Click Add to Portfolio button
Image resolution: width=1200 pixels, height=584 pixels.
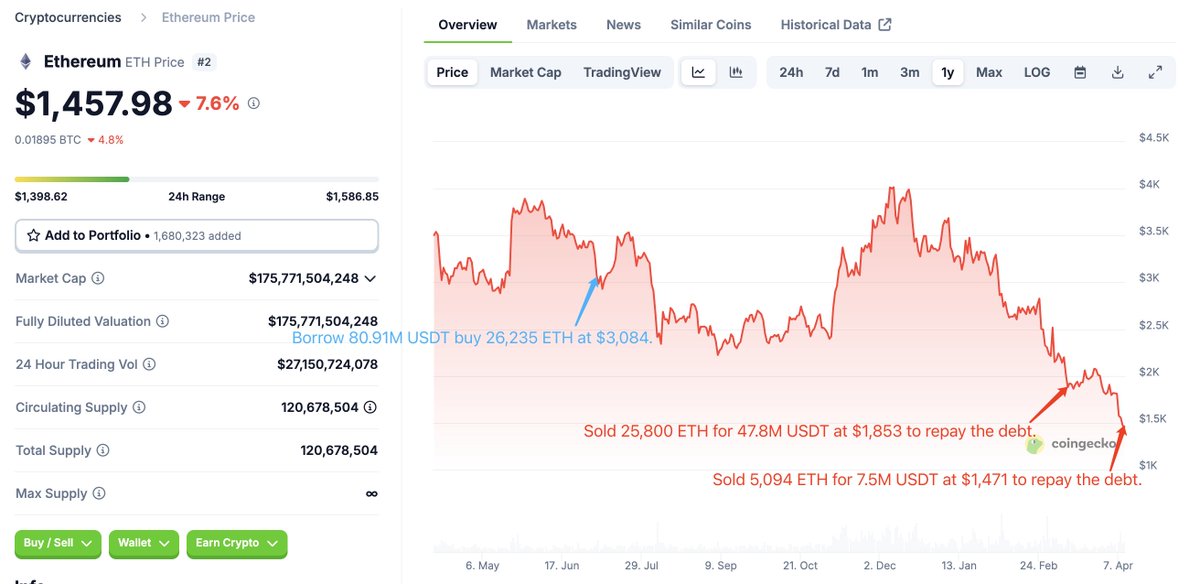pos(196,236)
